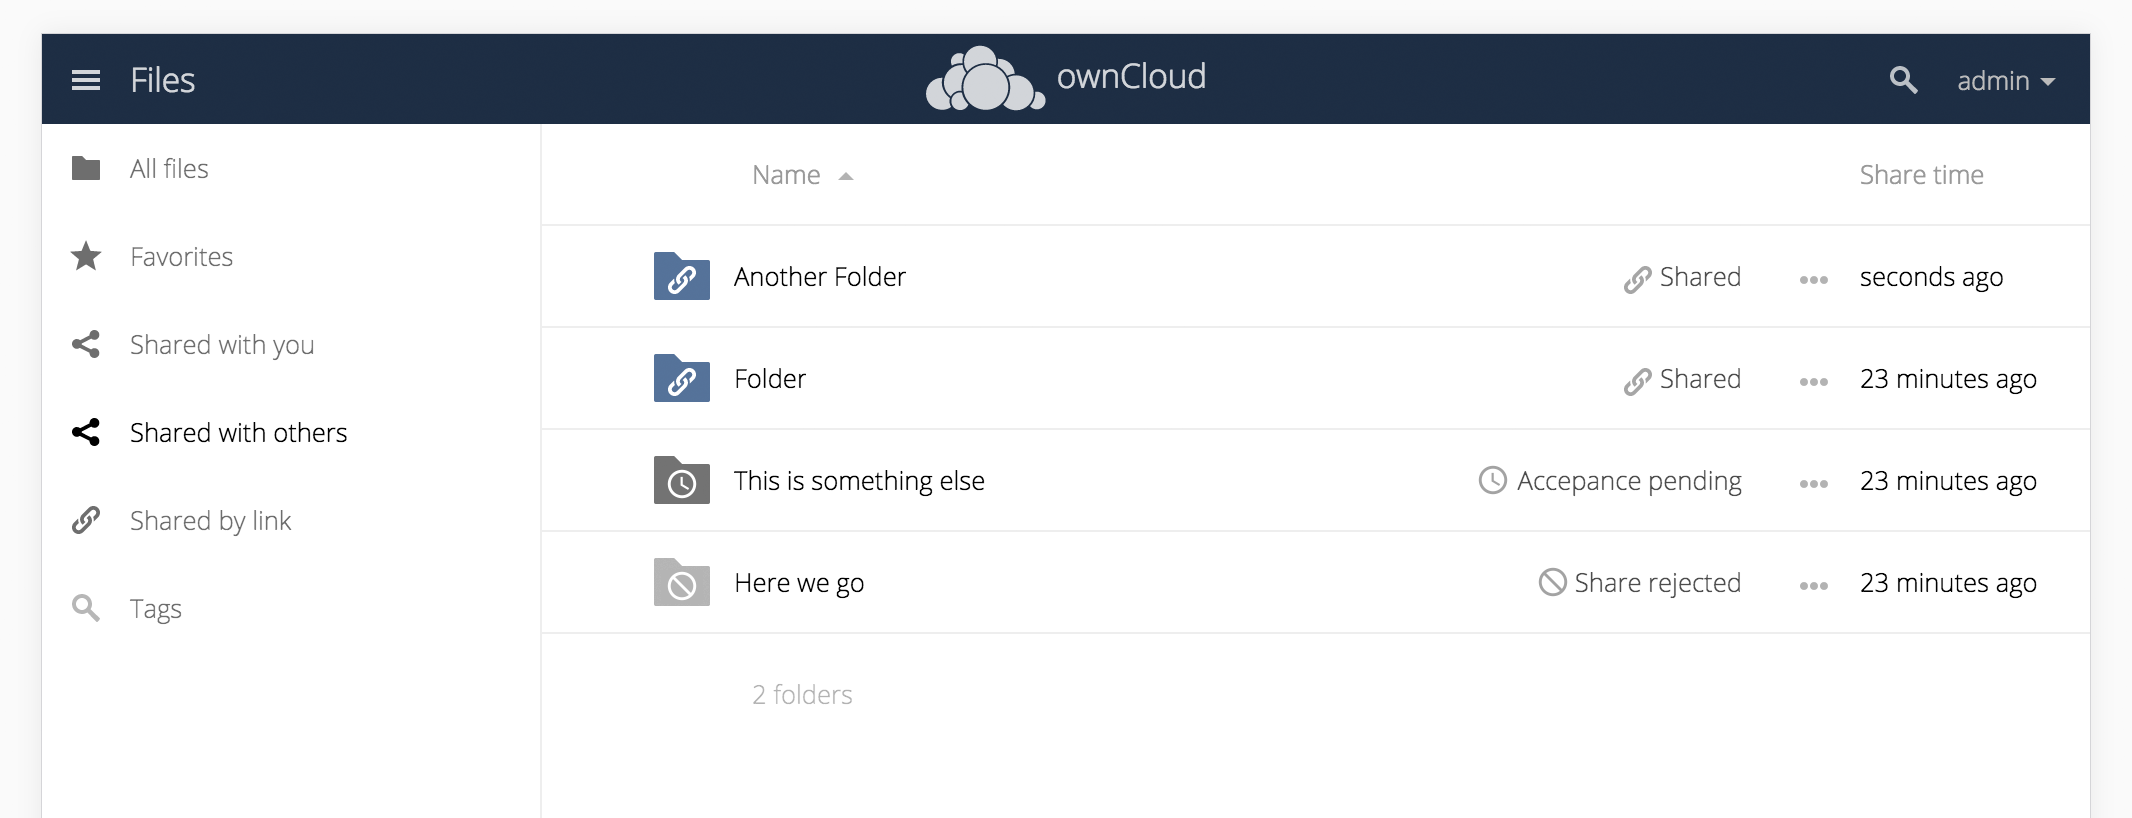The height and width of the screenshot is (818, 2132).
Task: Click the prohibited icon beside Share rejected
Action: tap(1553, 582)
